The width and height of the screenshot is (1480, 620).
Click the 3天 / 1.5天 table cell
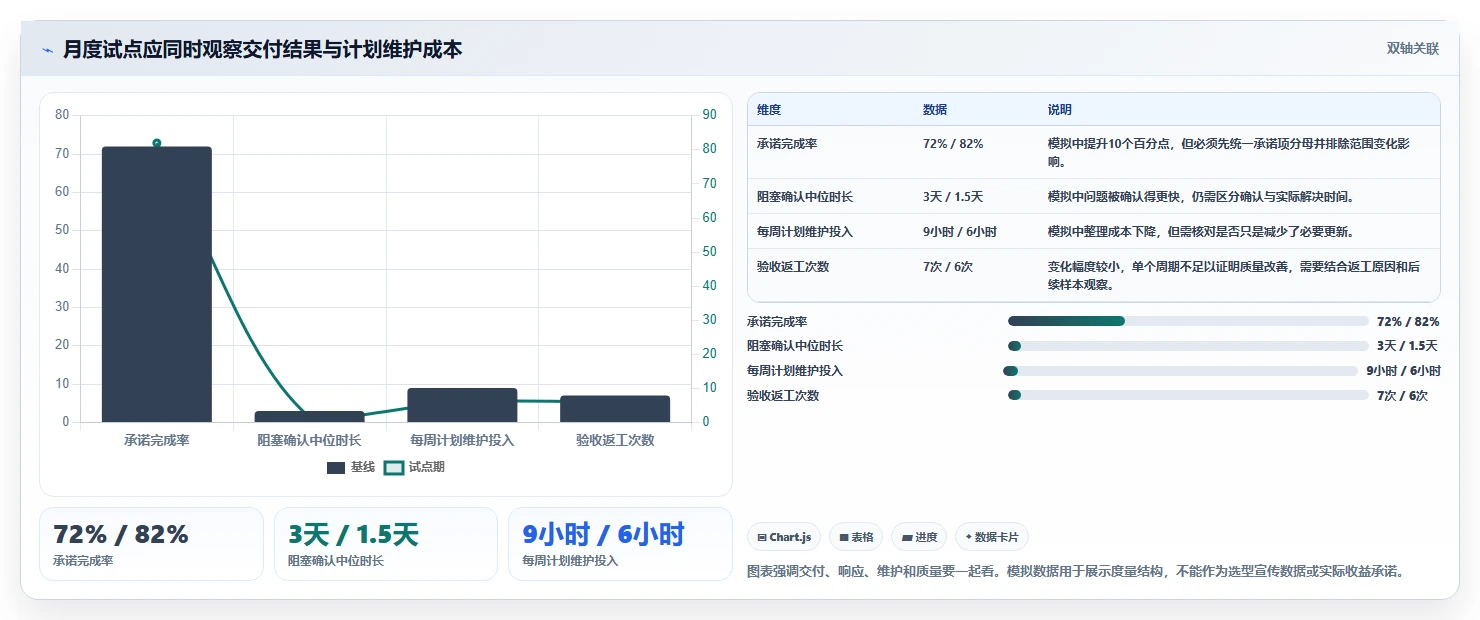(953, 196)
